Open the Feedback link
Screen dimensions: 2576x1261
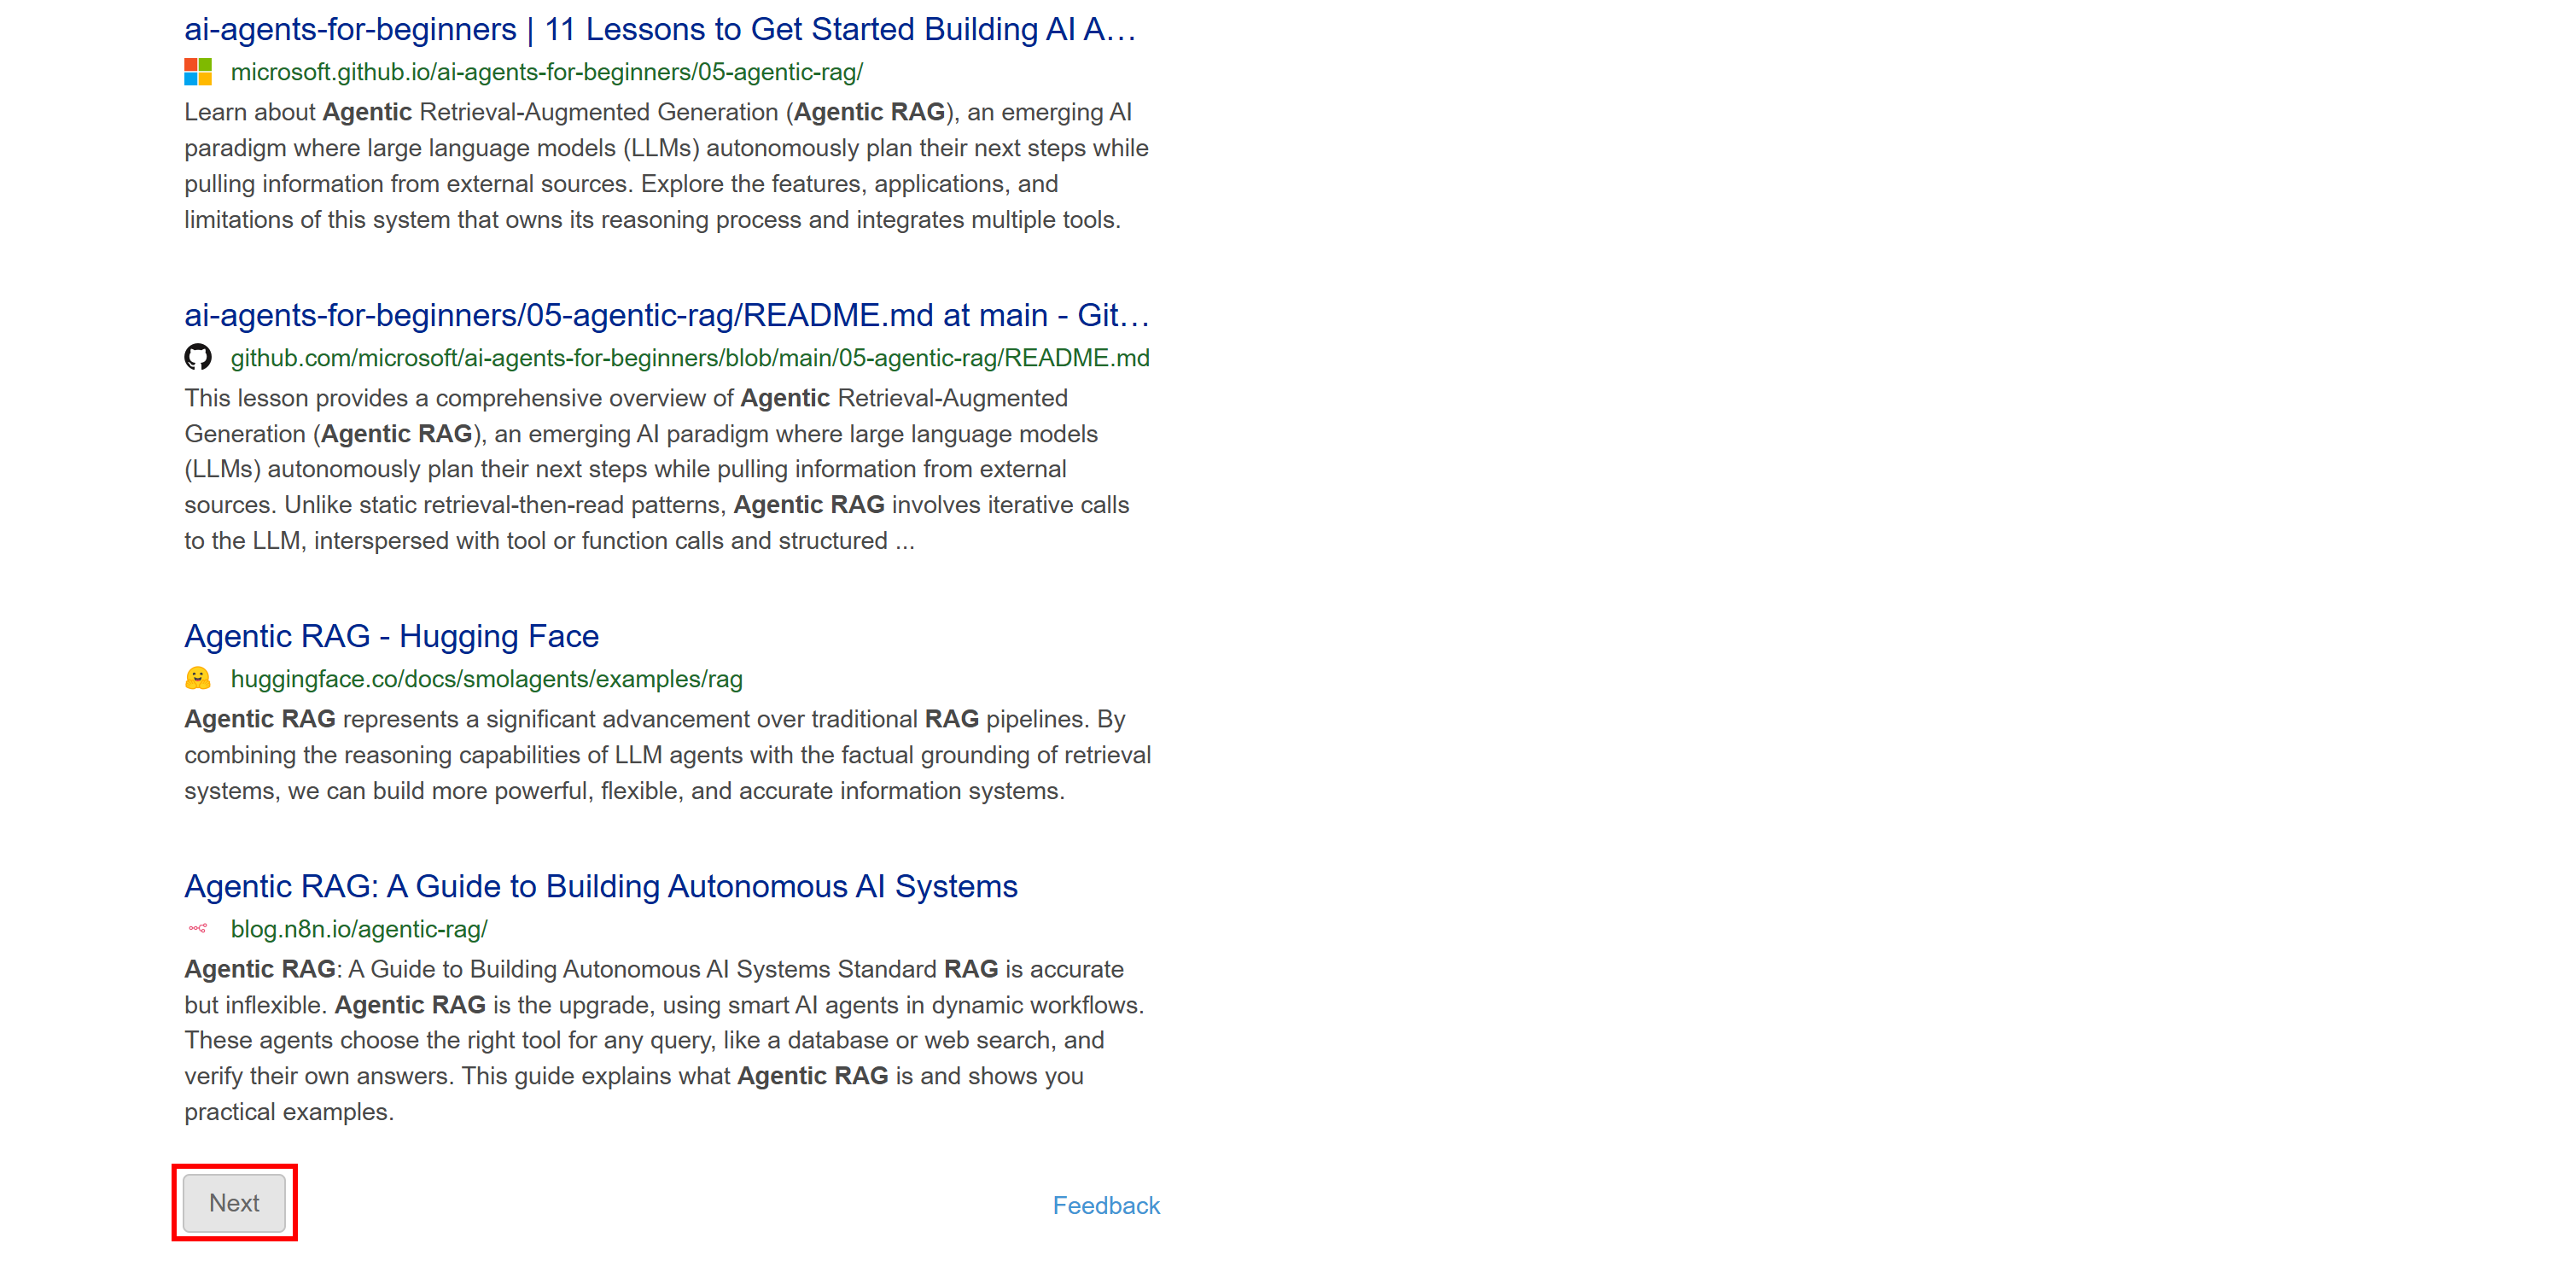(x=1106, y=1205)
